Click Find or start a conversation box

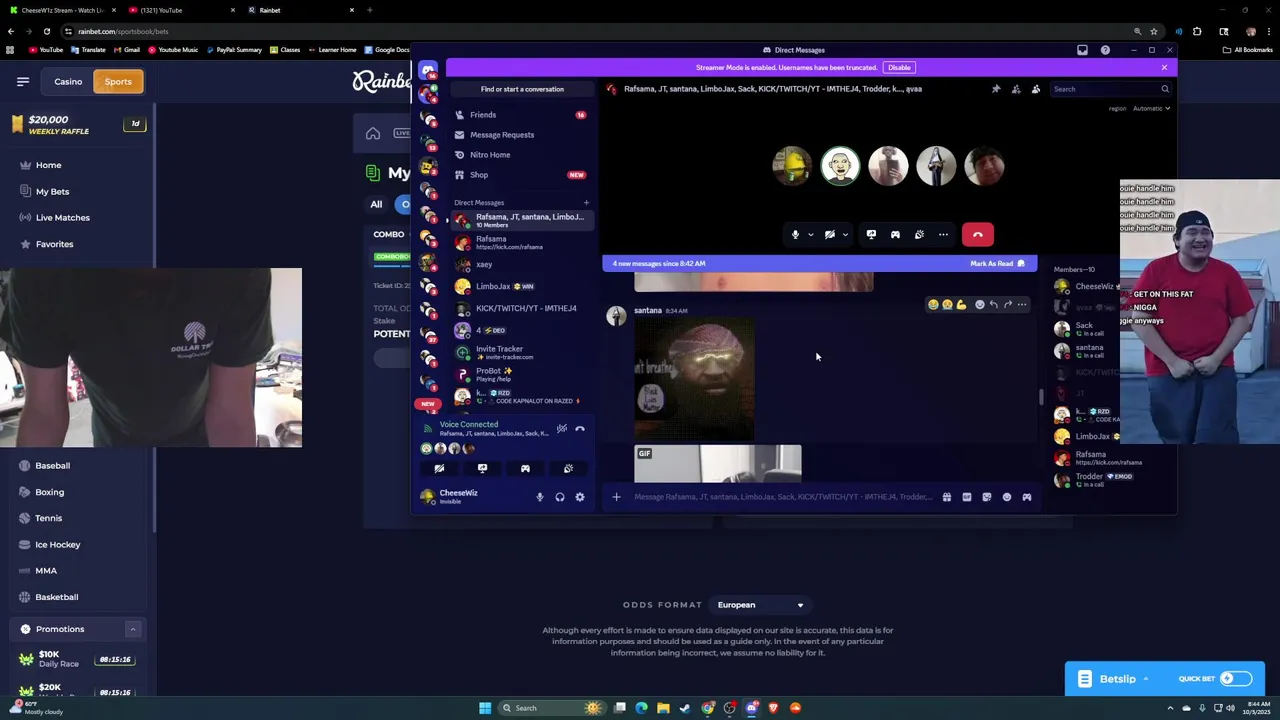click(x=522, y=89)
